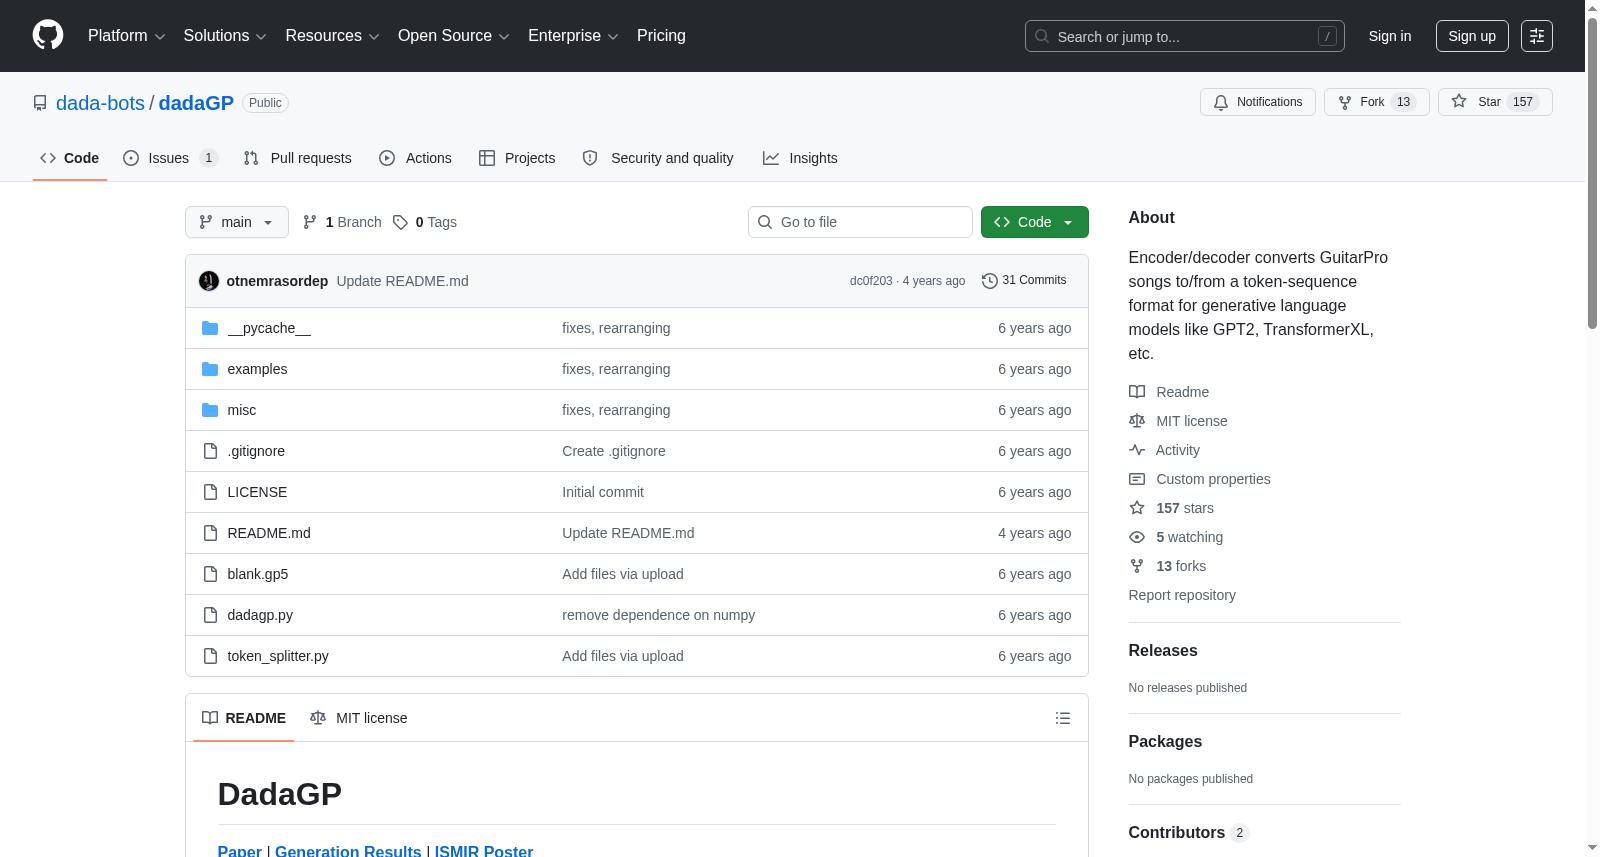Expand the Open Source menu
This screenshot has width=1600, height=857.
click(453, 36)
